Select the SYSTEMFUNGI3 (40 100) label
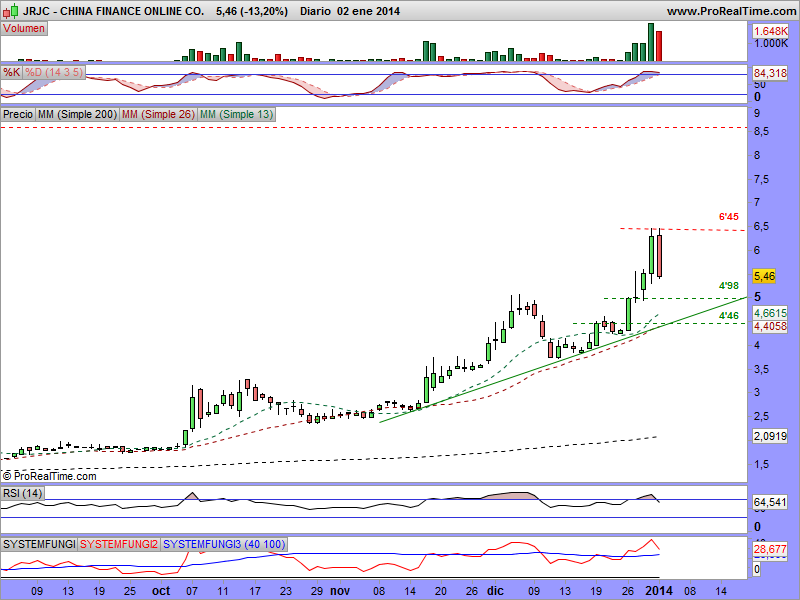 pyautogui.click(x=224, y=544)
